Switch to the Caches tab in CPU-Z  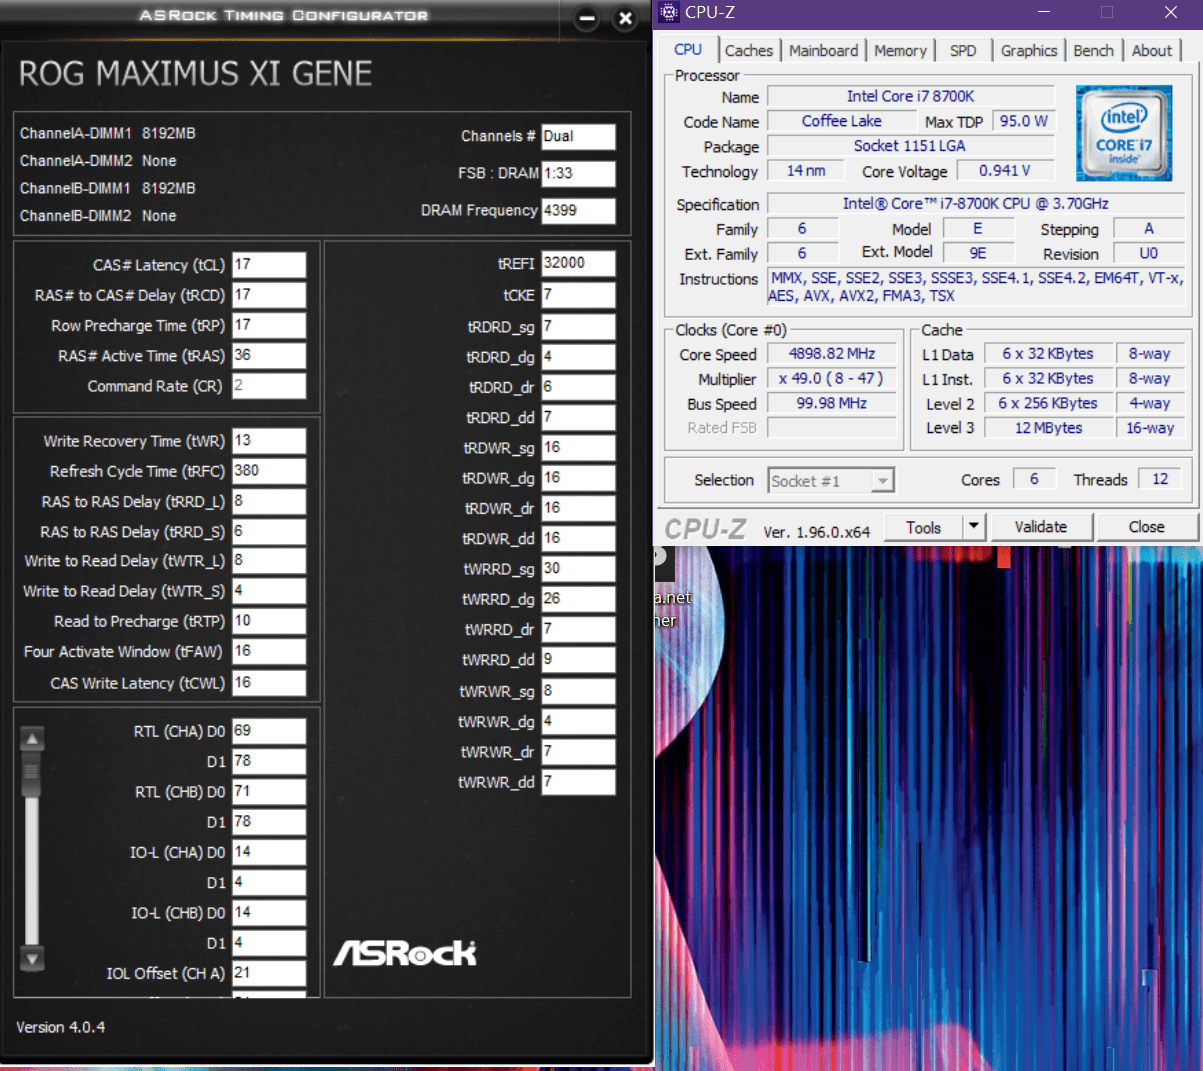pyautogui.click(x=748, y=51)
